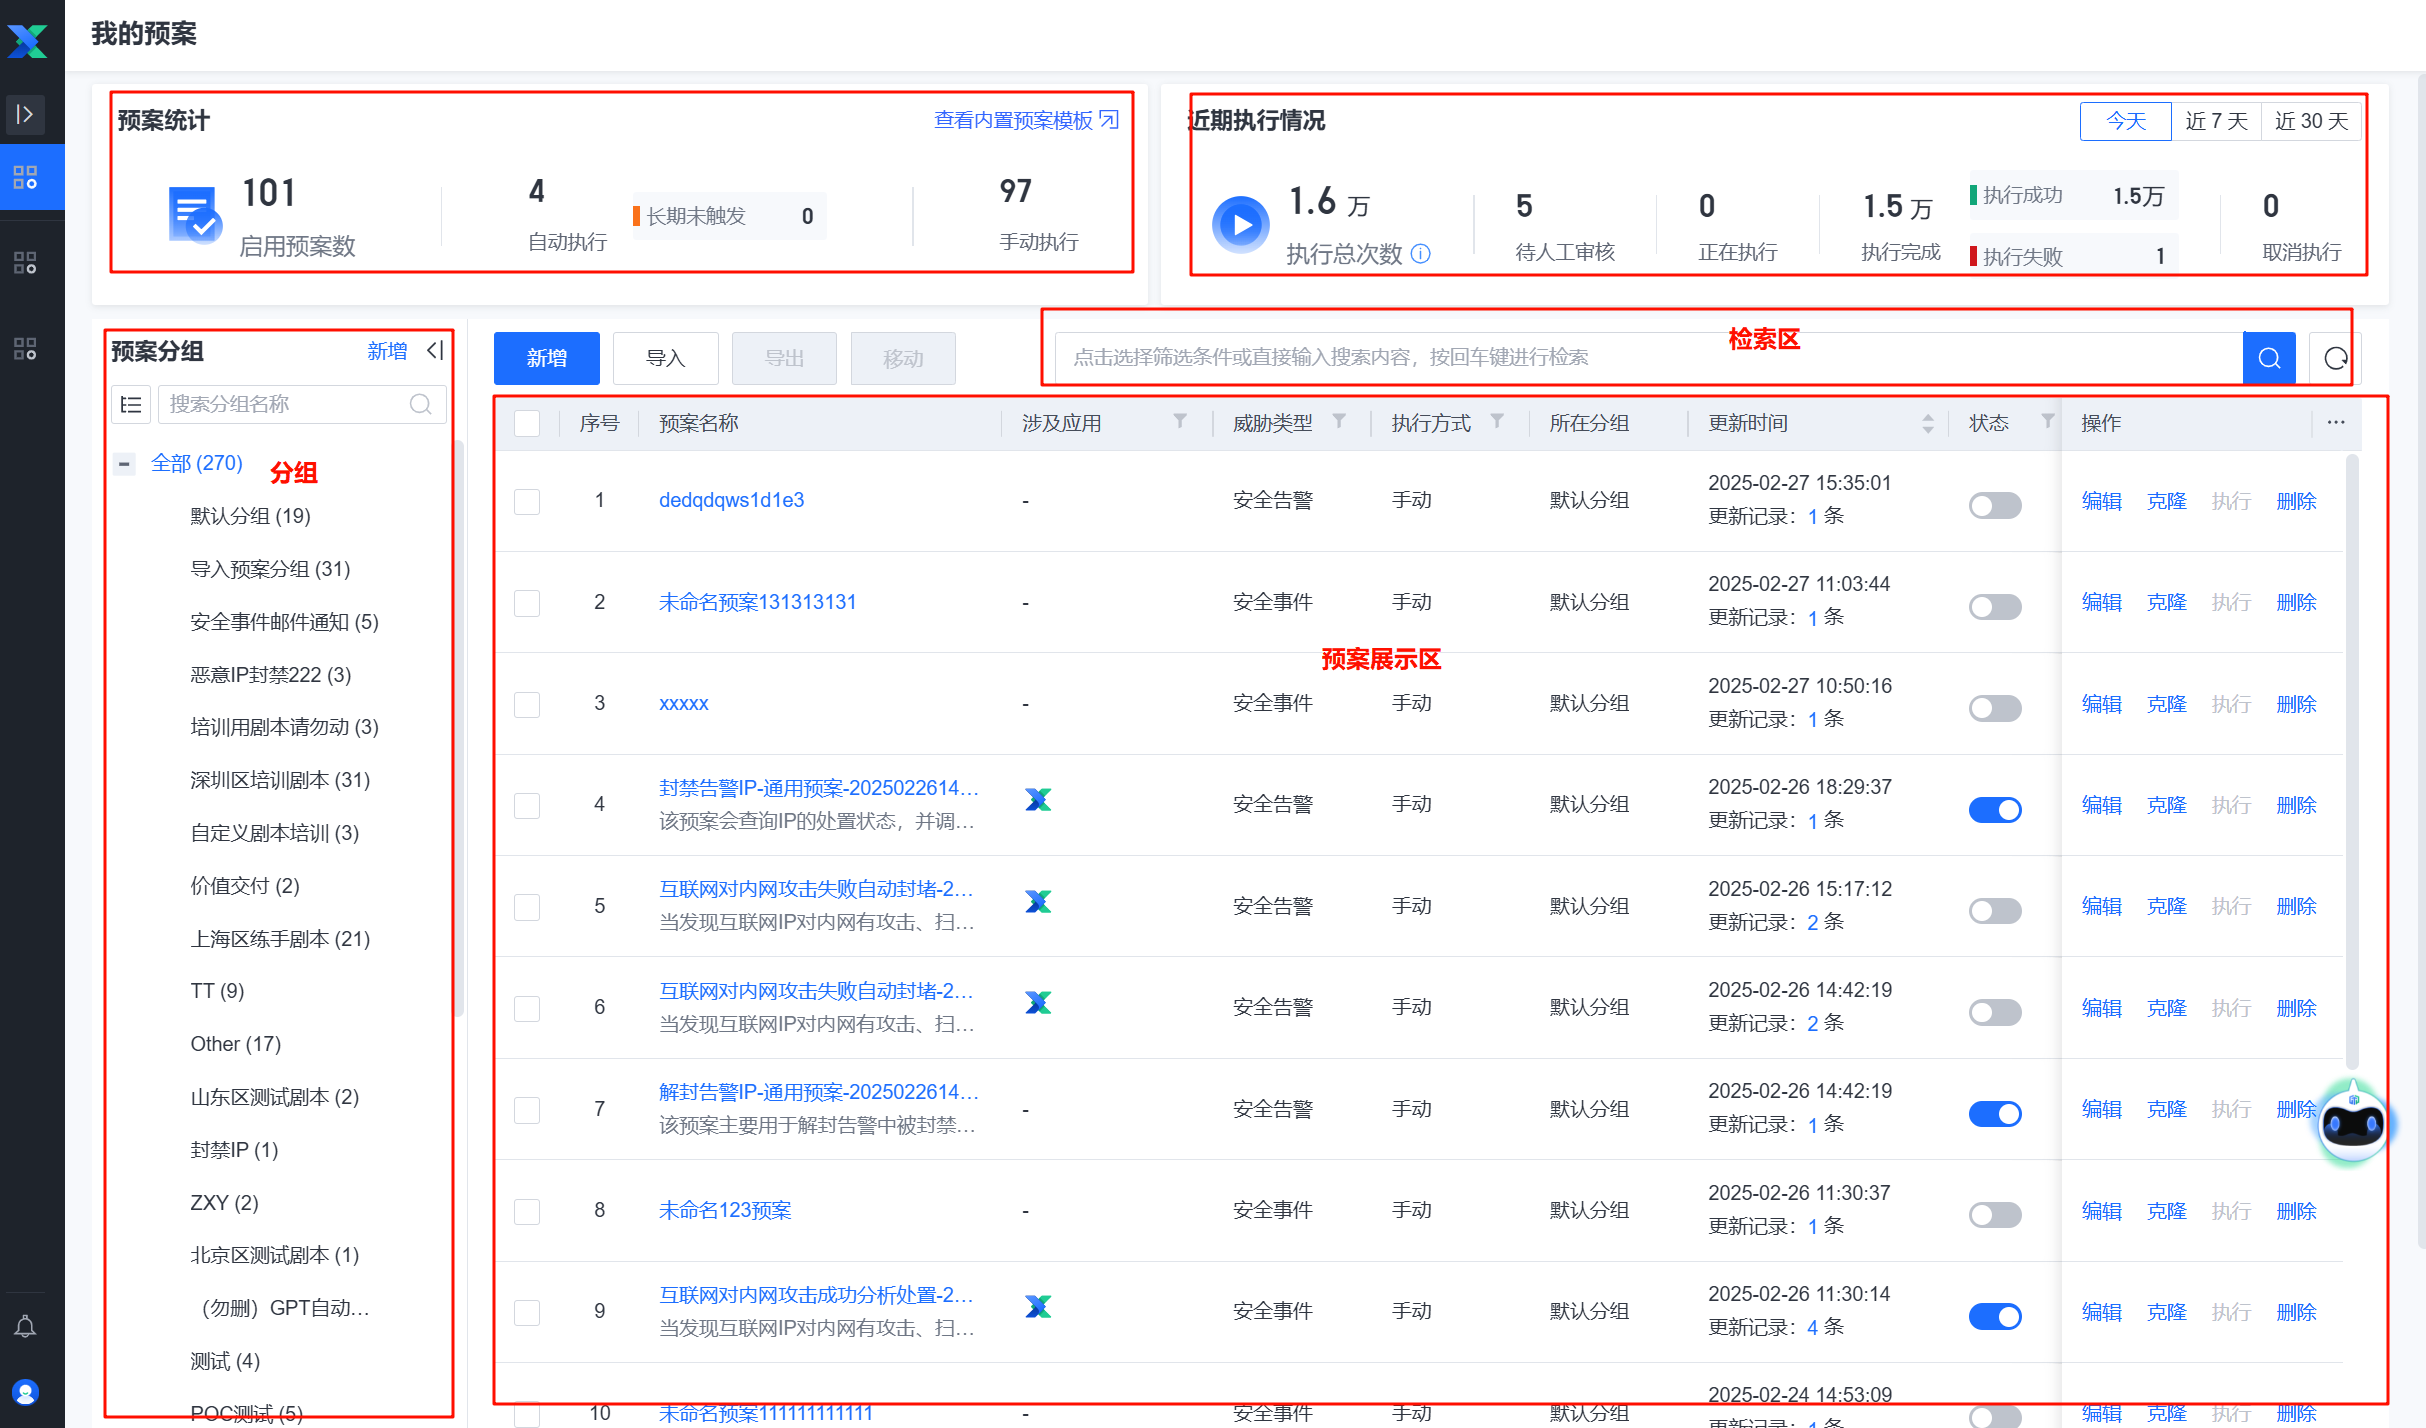Click the info icon next to 执行总次数

(x=1420, y=254)
